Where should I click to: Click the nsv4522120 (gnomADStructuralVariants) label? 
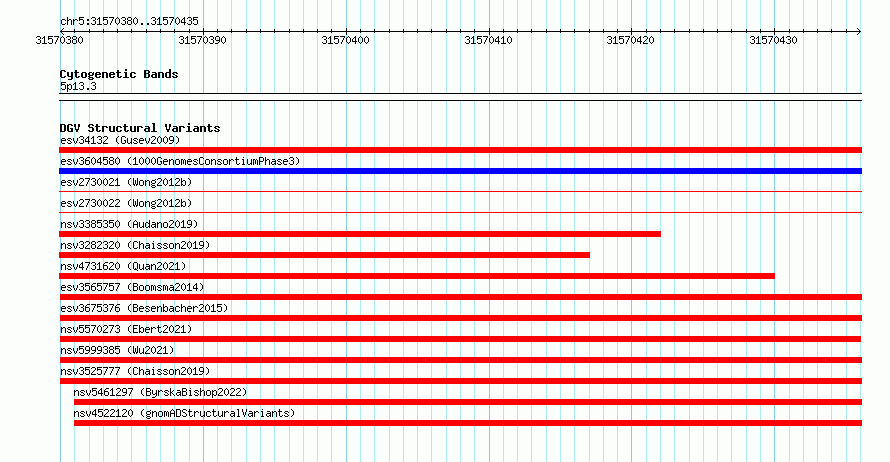184,413
